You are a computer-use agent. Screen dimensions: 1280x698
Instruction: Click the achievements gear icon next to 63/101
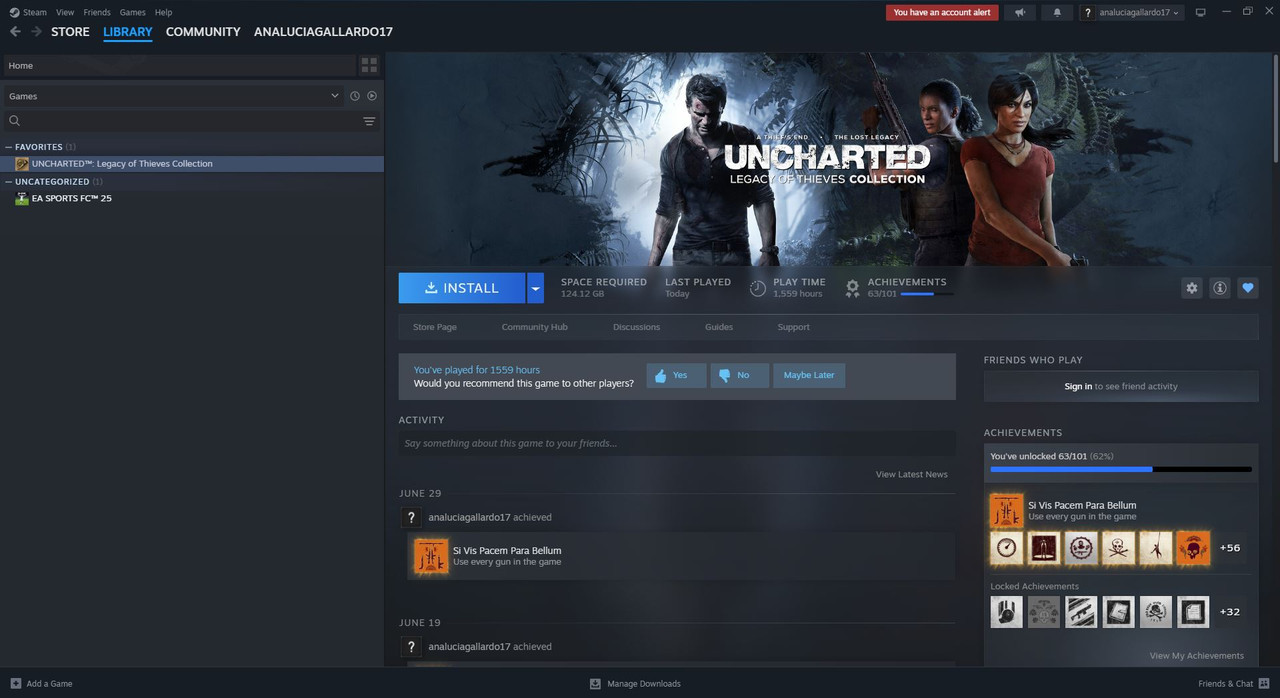coord(852,288)
